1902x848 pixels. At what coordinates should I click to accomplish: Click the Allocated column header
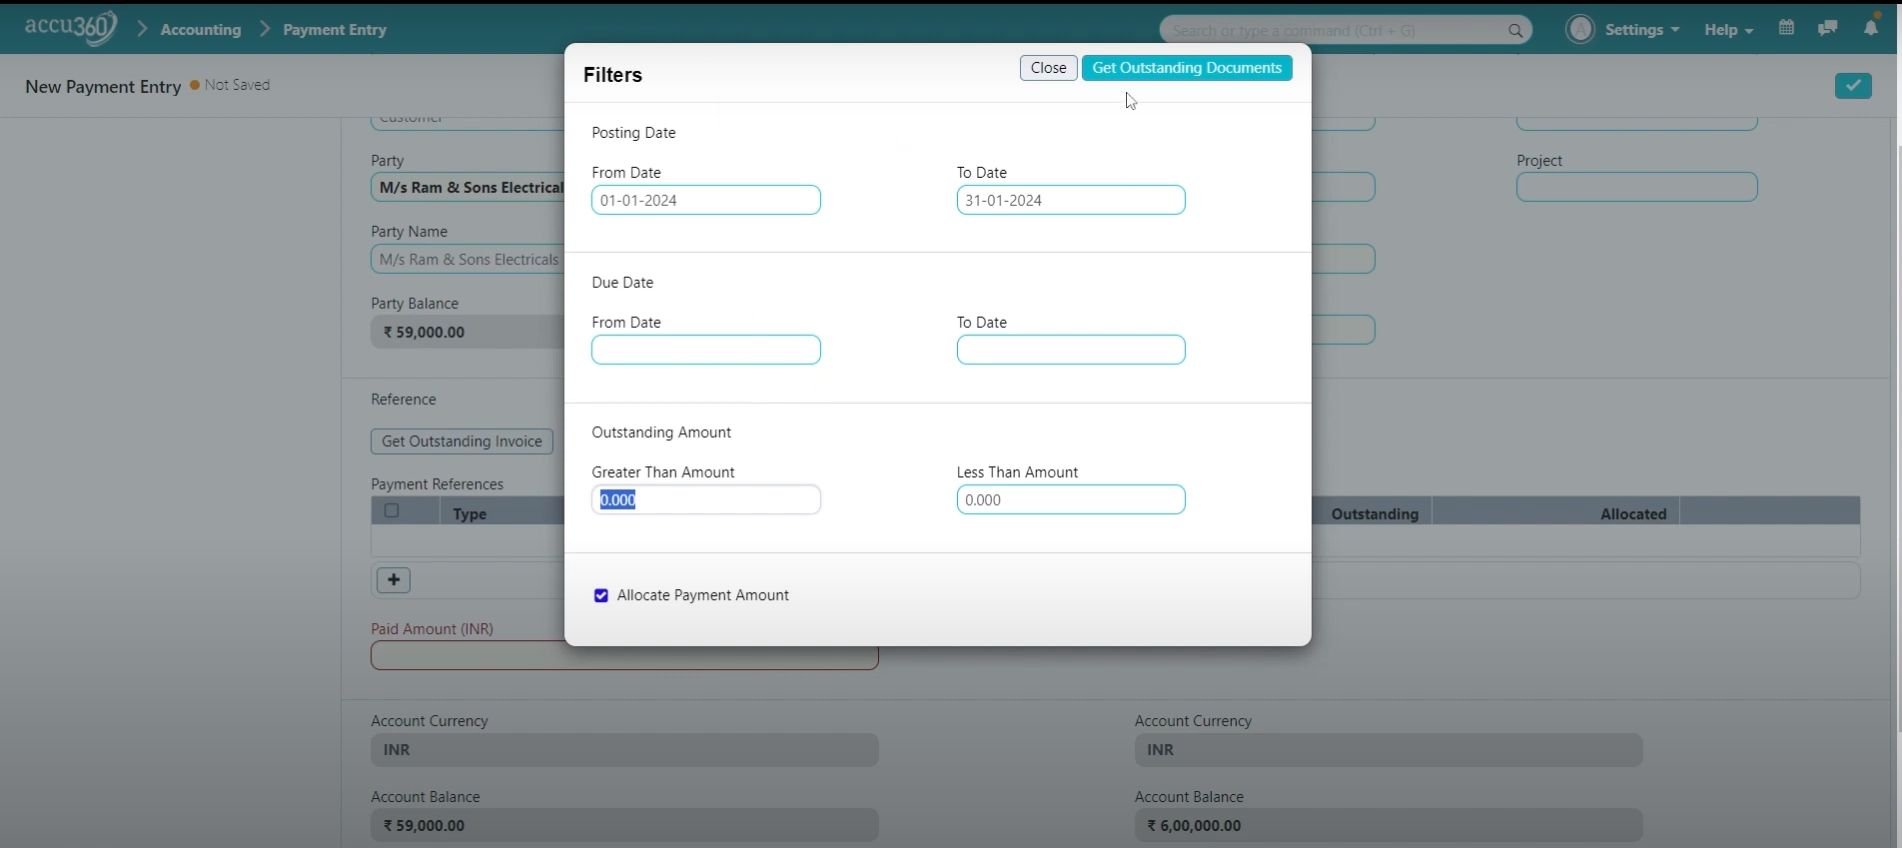point(1633,514)
